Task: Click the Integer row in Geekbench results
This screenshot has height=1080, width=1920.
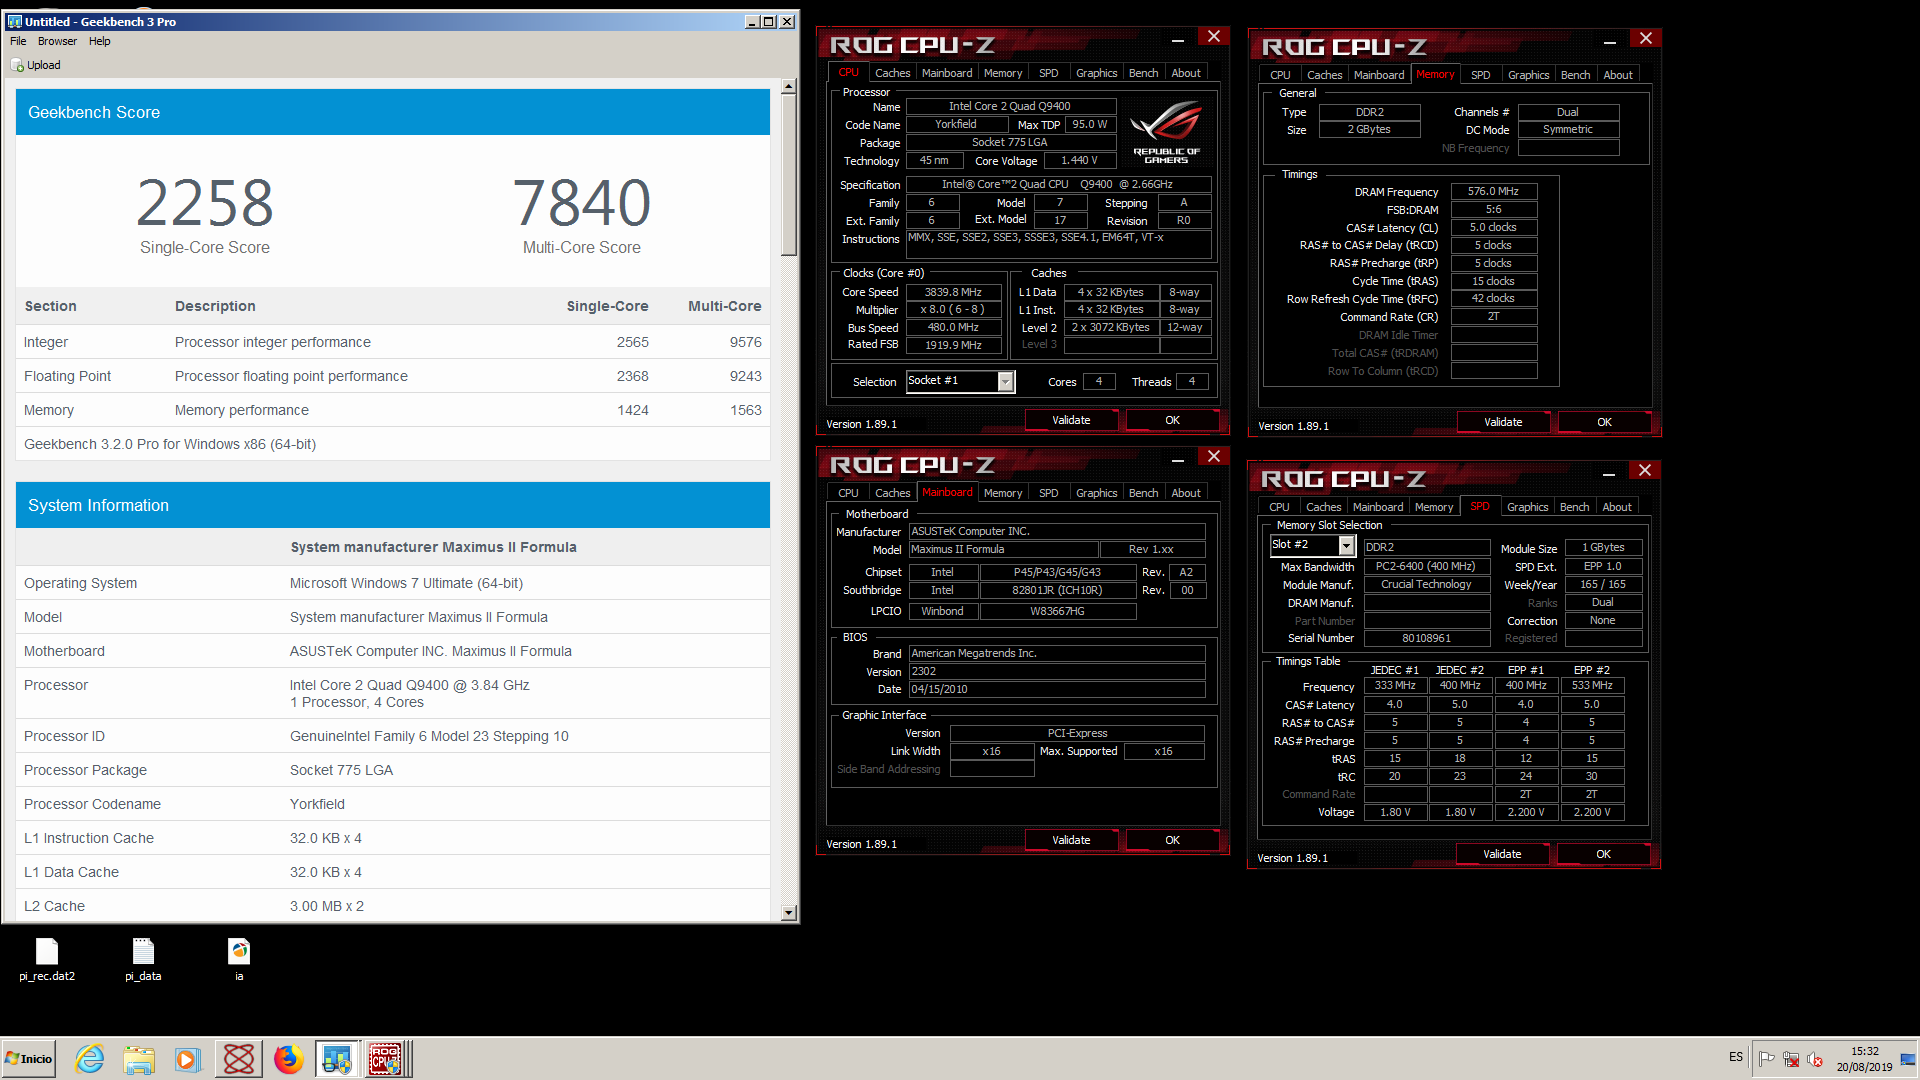Action: click(392, 342)
